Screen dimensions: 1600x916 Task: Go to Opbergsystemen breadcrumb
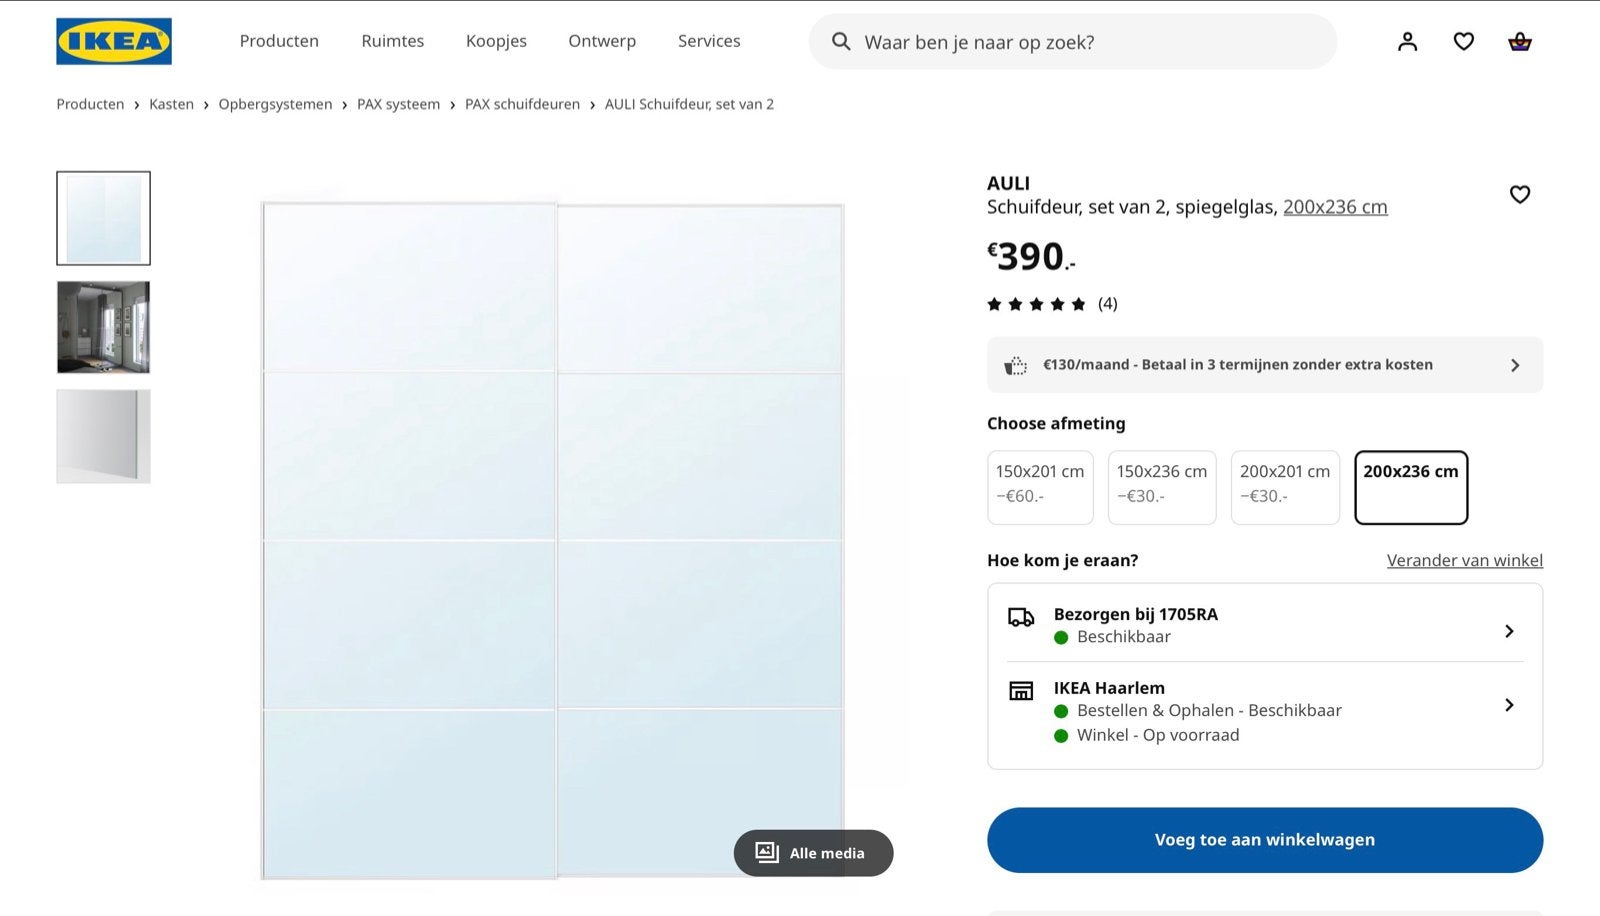[x=275, y=104]
